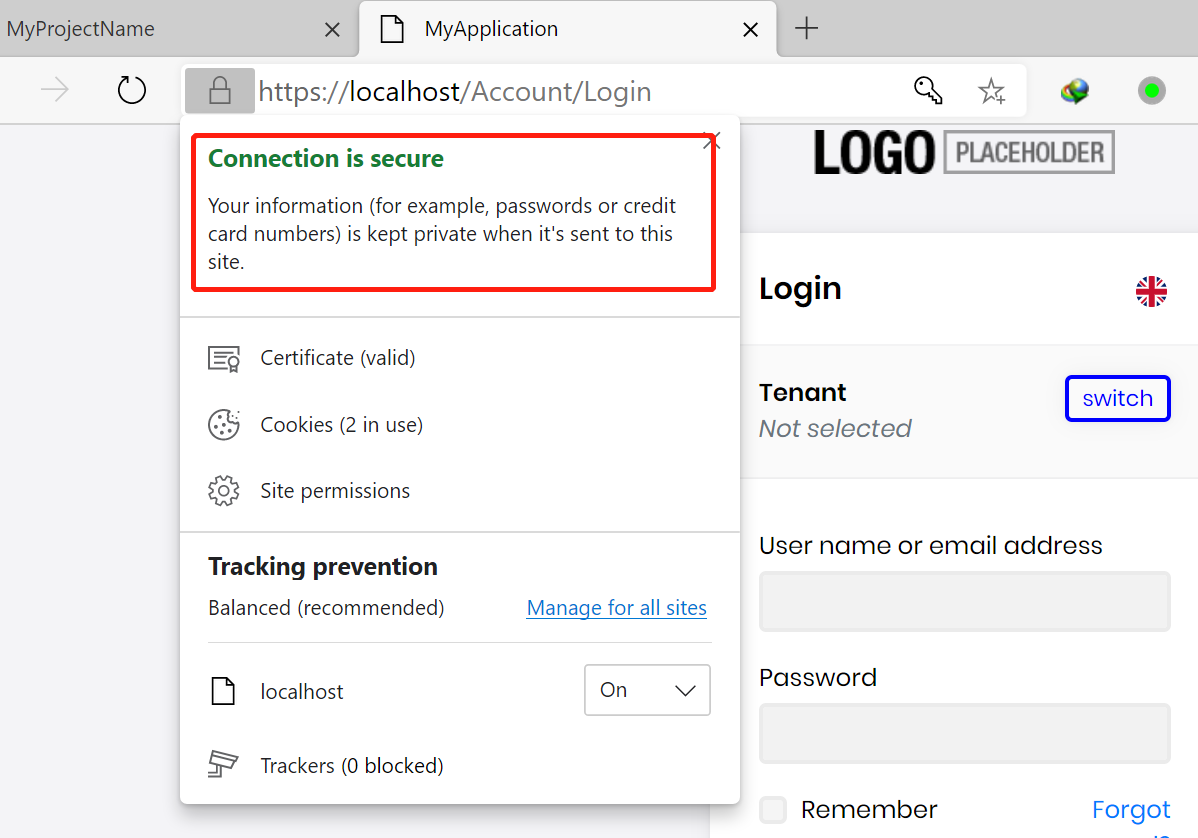Viewport: 1198px width, 838px height.
Task: Open Site permissions
Action: tap(335, 491)
